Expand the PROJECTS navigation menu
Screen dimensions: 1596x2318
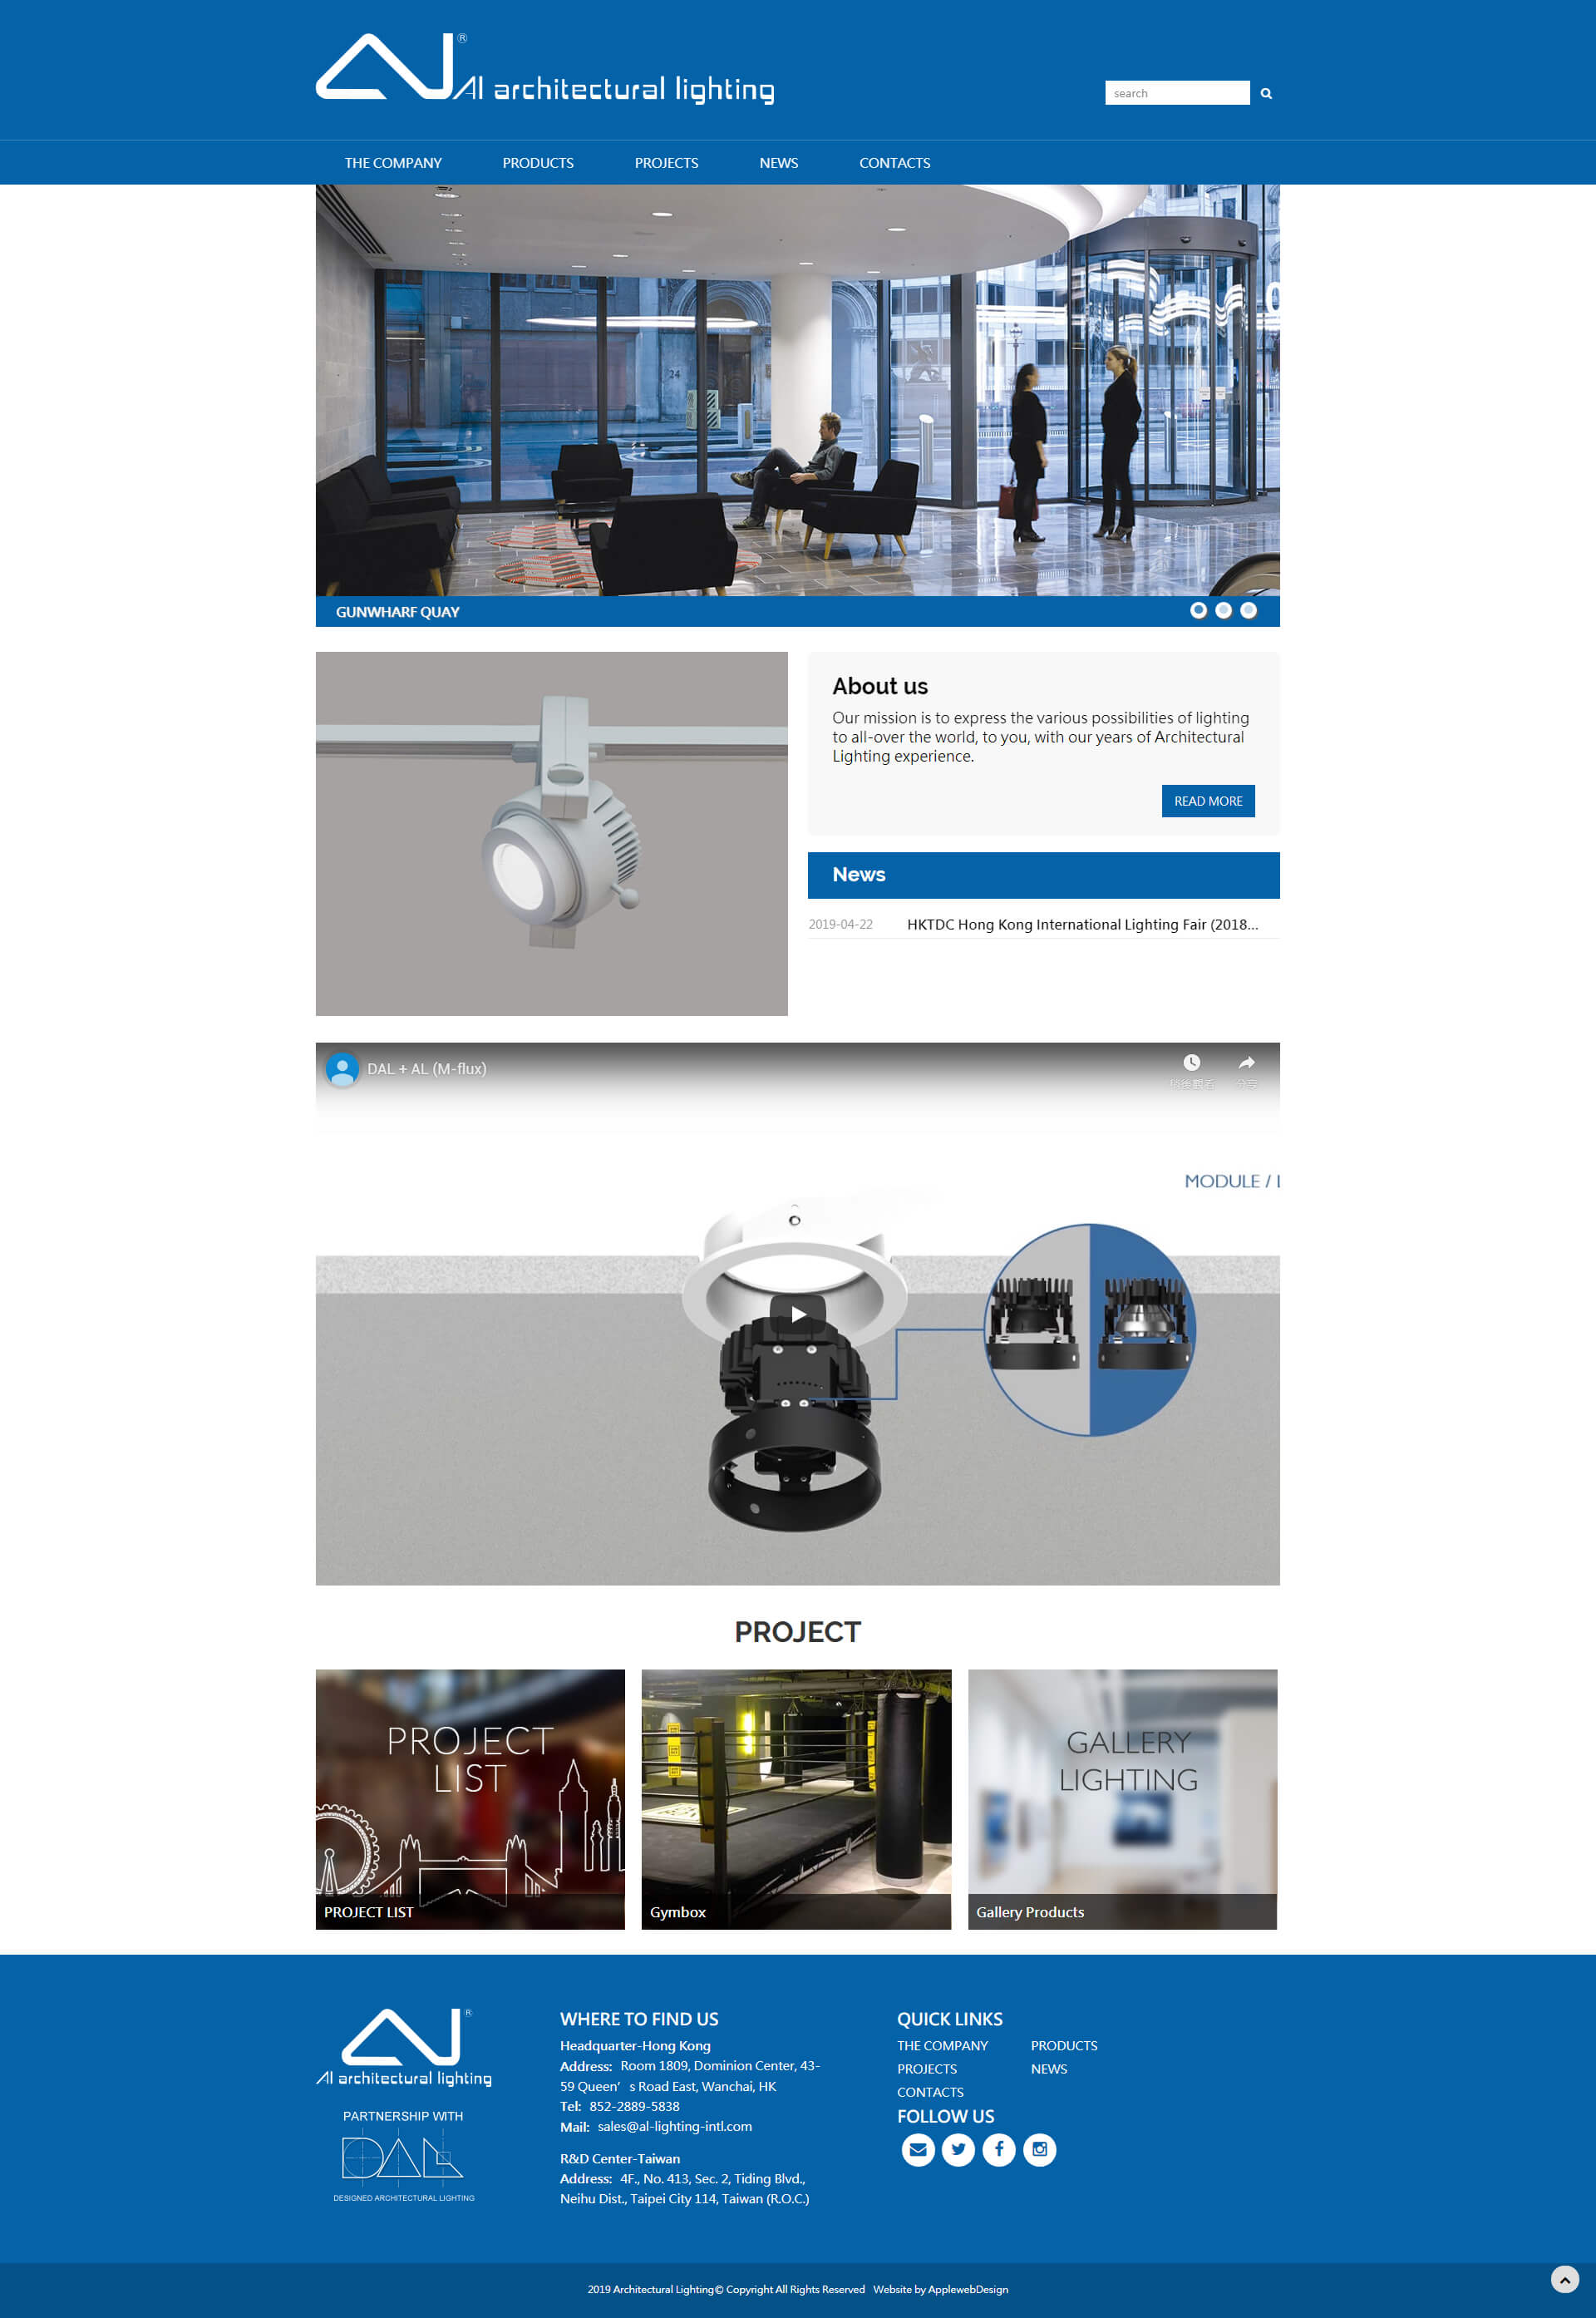pyautogui.click(x=666, y=162)
